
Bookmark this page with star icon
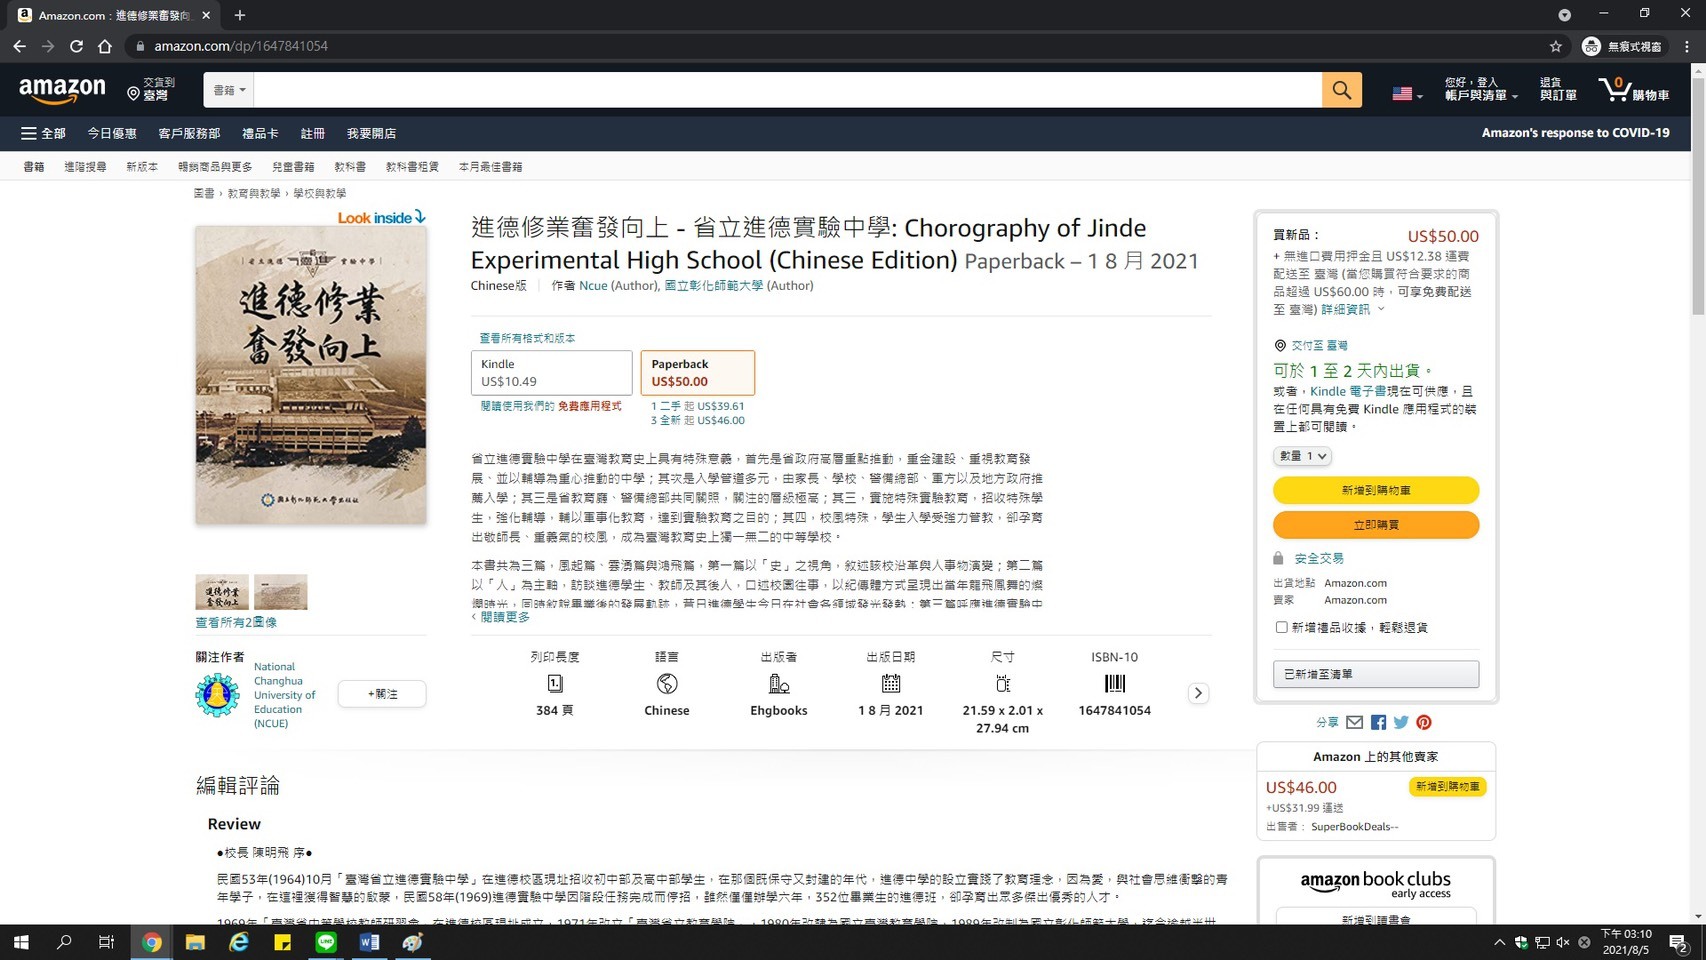pyautogui.click(x=1556, y=46)
